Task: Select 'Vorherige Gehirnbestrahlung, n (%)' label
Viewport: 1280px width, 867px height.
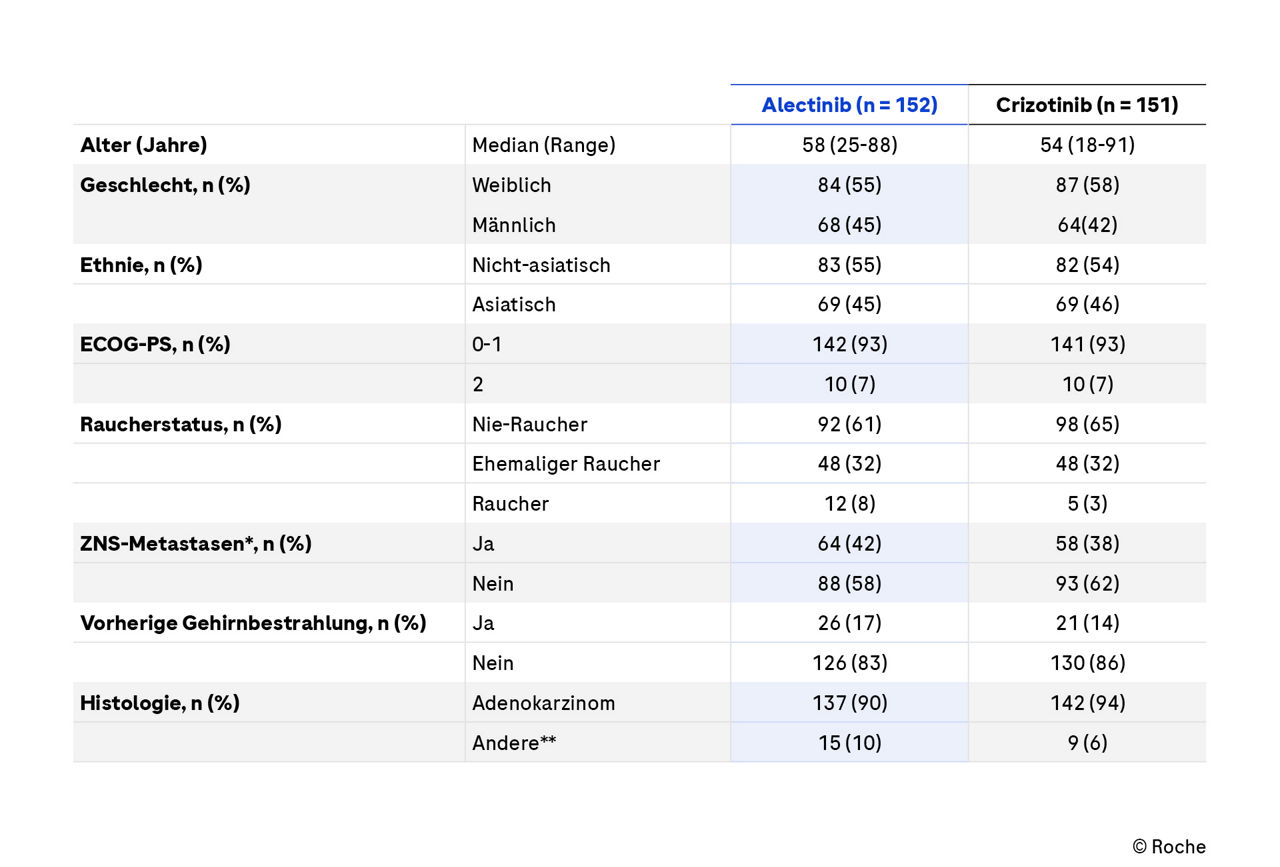Action: coord(253,623)
